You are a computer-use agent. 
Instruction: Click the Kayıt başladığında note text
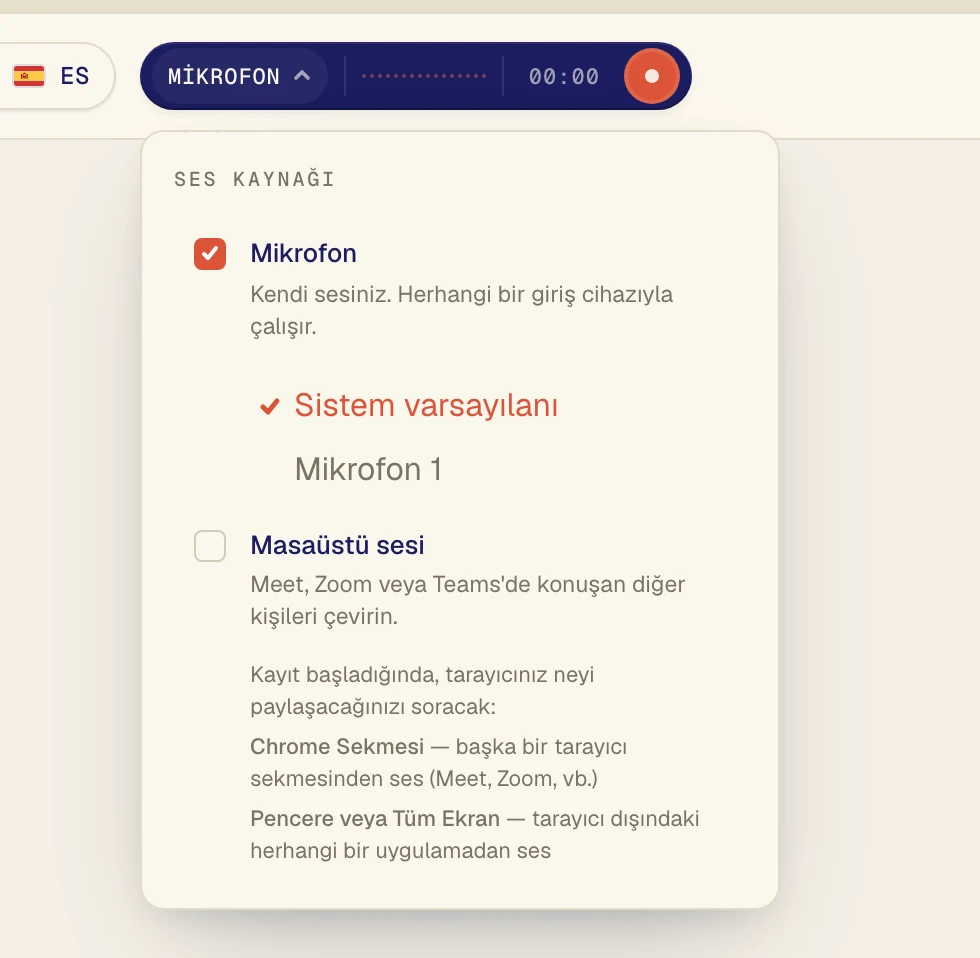point(422,691)
